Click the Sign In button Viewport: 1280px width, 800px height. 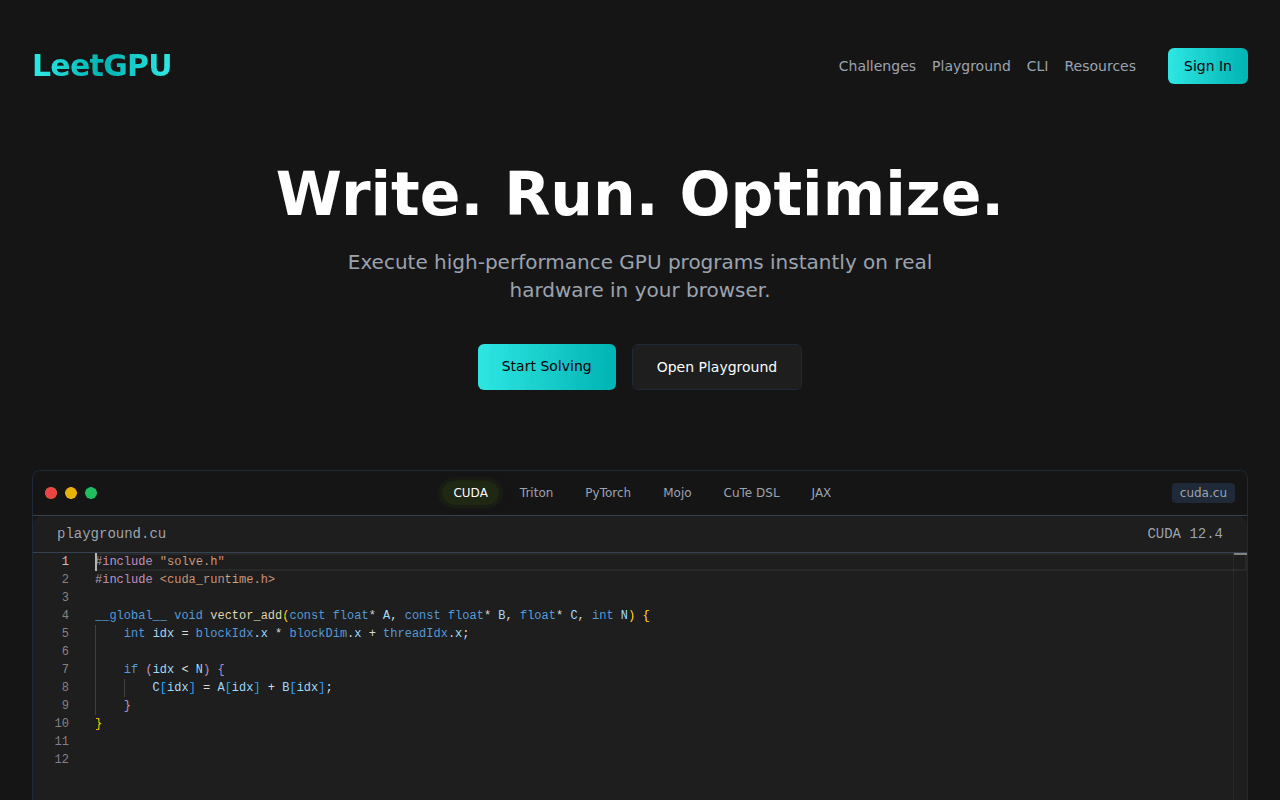pos(1208,66)
